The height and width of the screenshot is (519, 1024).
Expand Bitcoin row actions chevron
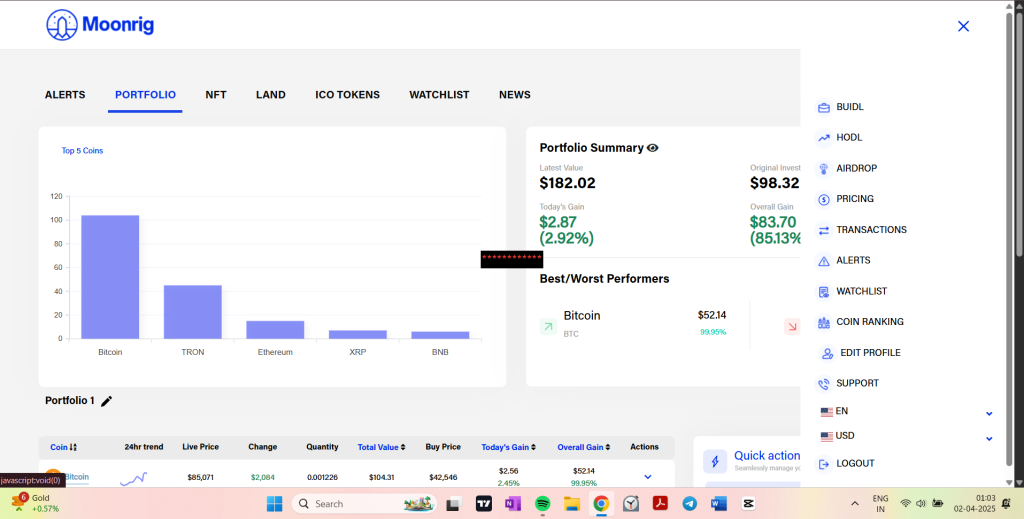tap(648, 477)
